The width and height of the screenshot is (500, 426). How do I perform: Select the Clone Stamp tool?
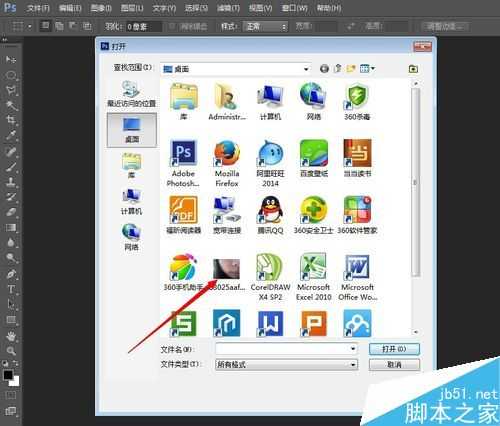click(11, 182)
